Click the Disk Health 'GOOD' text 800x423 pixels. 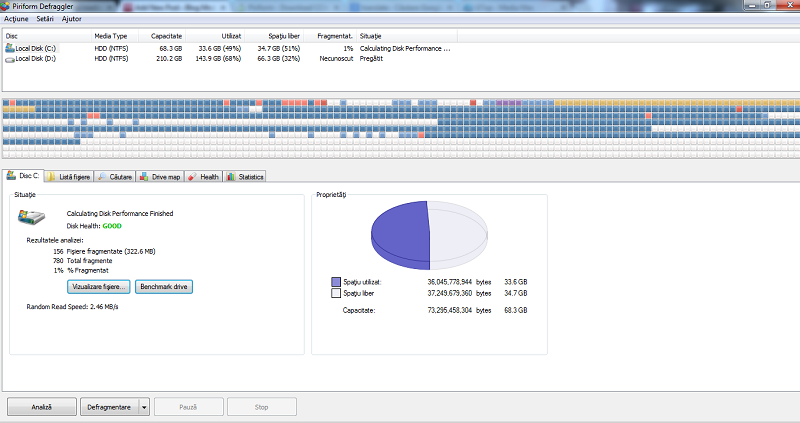[x=112, y=226]
